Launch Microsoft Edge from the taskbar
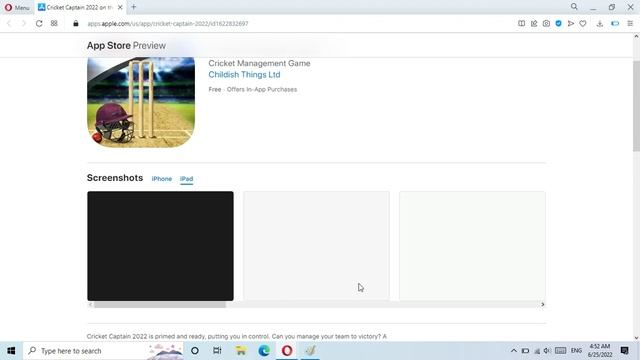640x360 pixels. pos(264,351)
